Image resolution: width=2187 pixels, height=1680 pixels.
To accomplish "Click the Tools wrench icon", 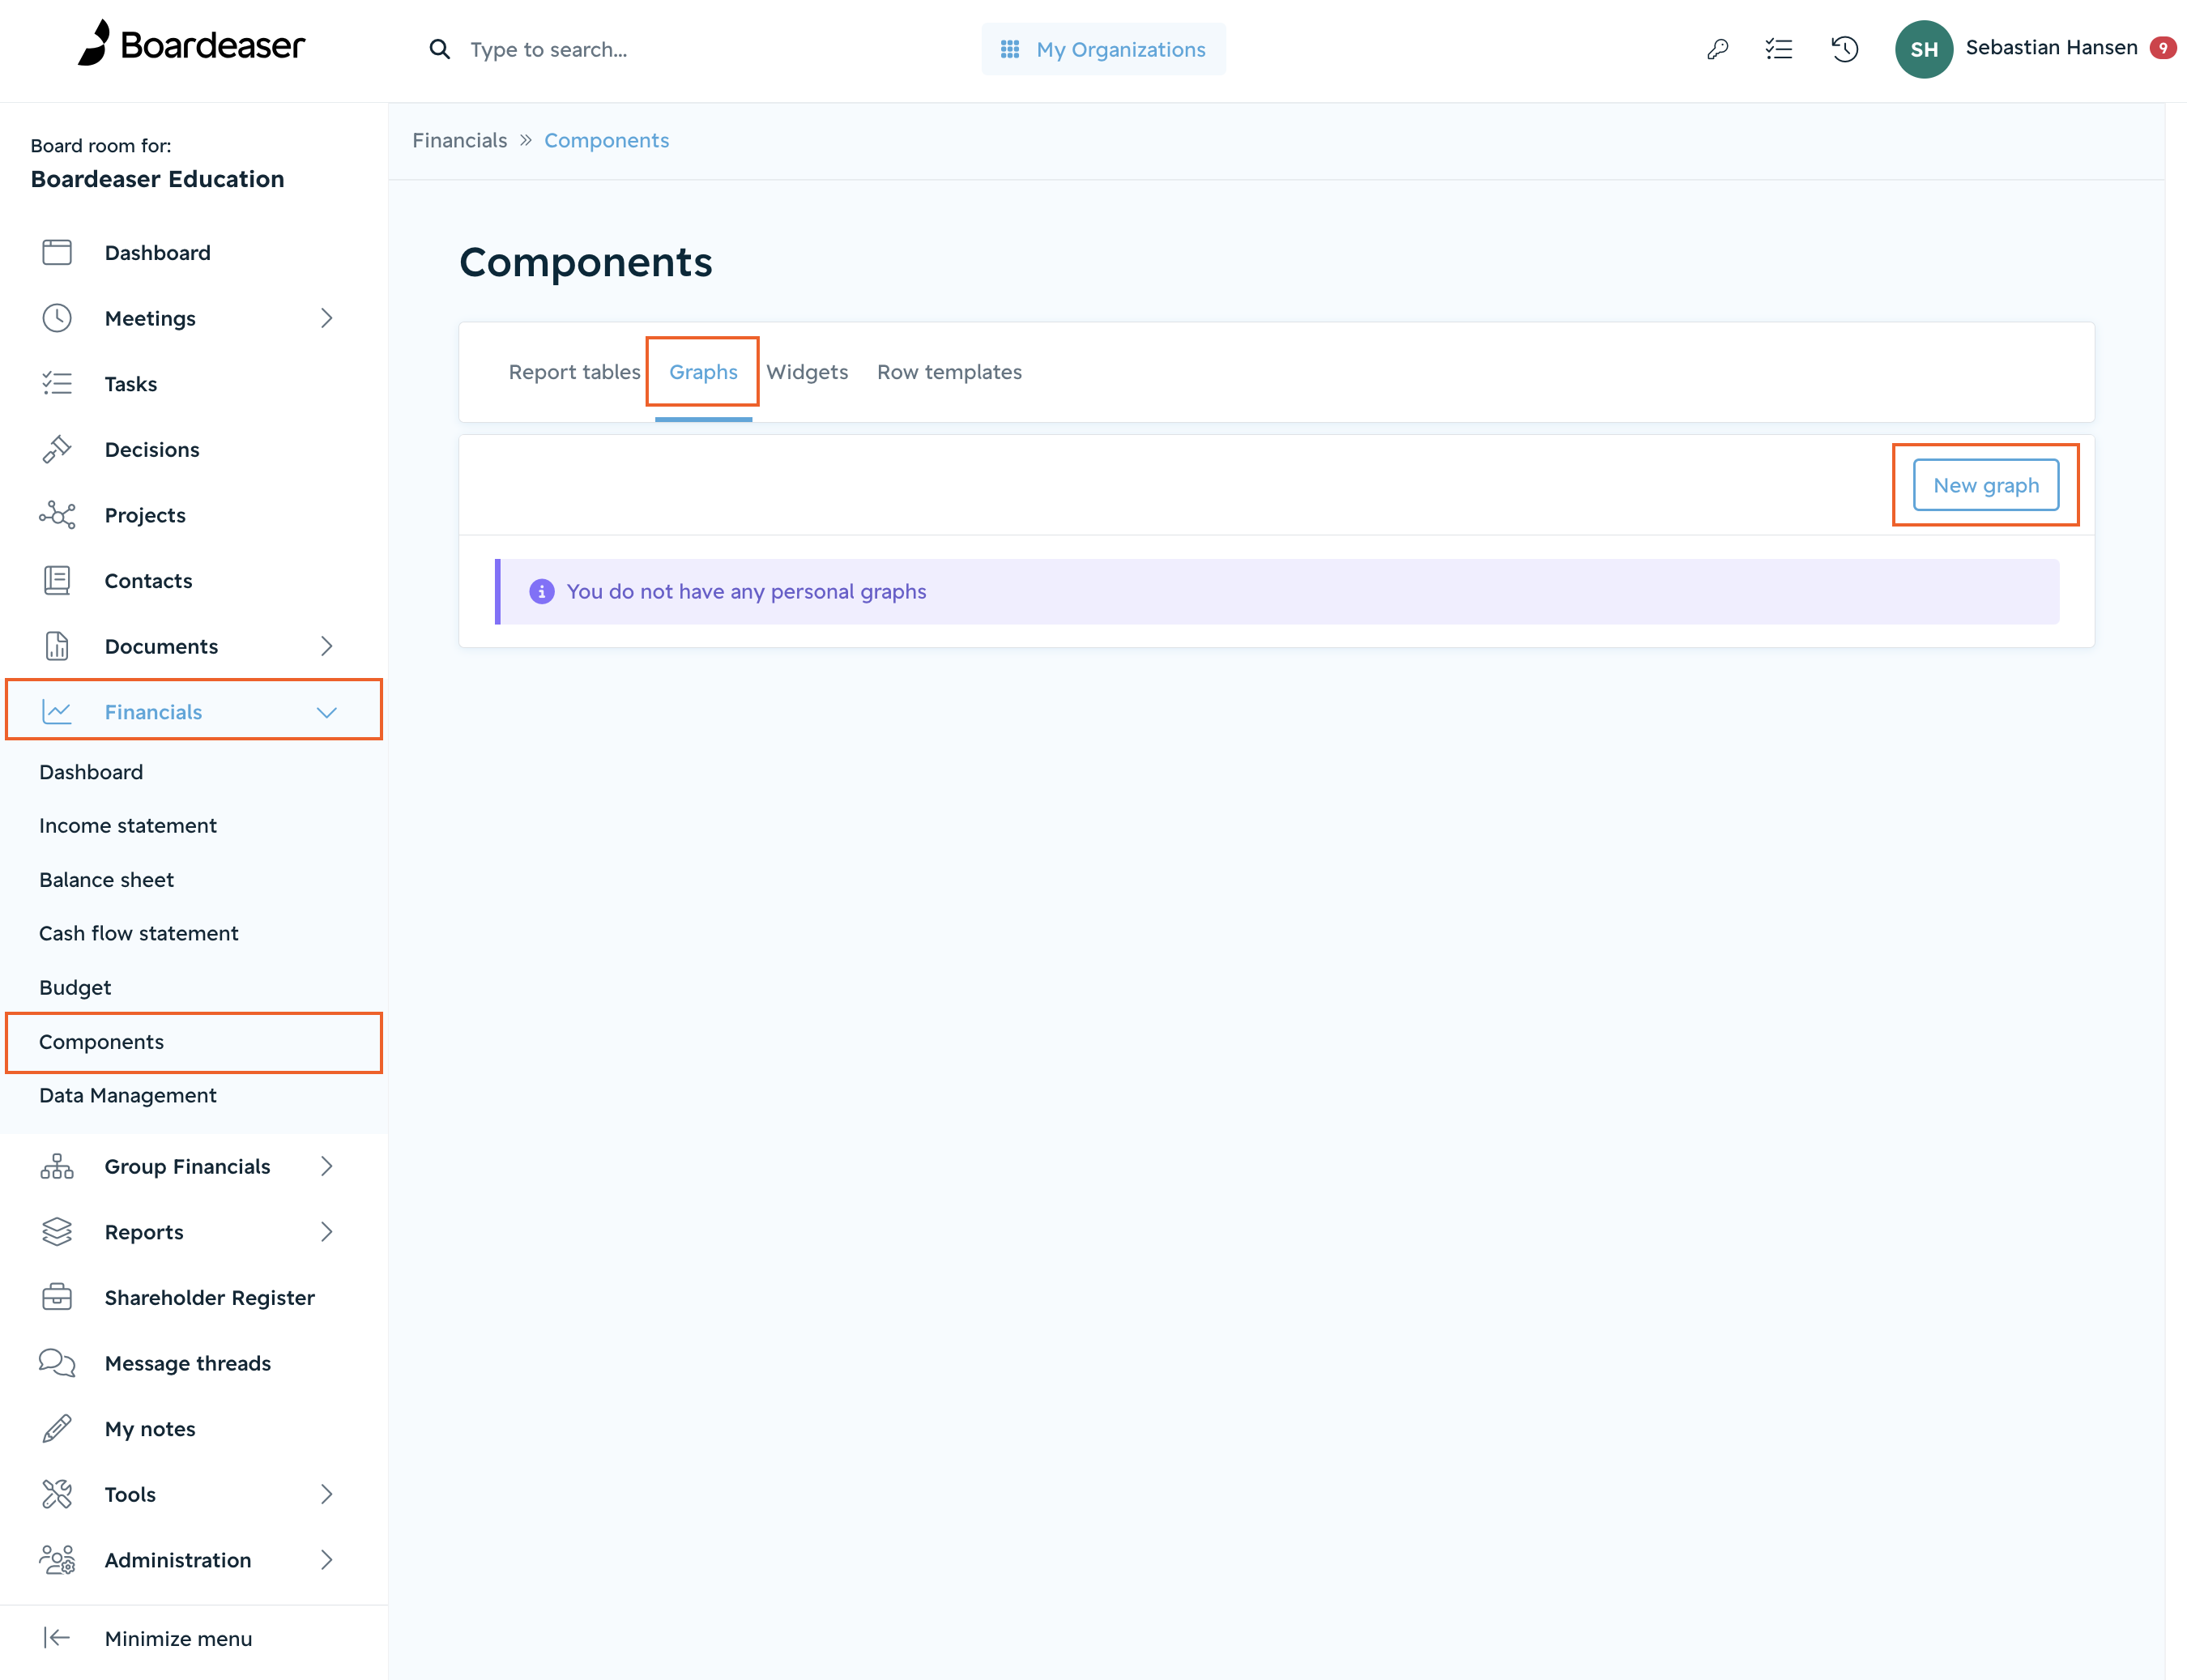I will pyautogui.click(x=57, y=1494).
